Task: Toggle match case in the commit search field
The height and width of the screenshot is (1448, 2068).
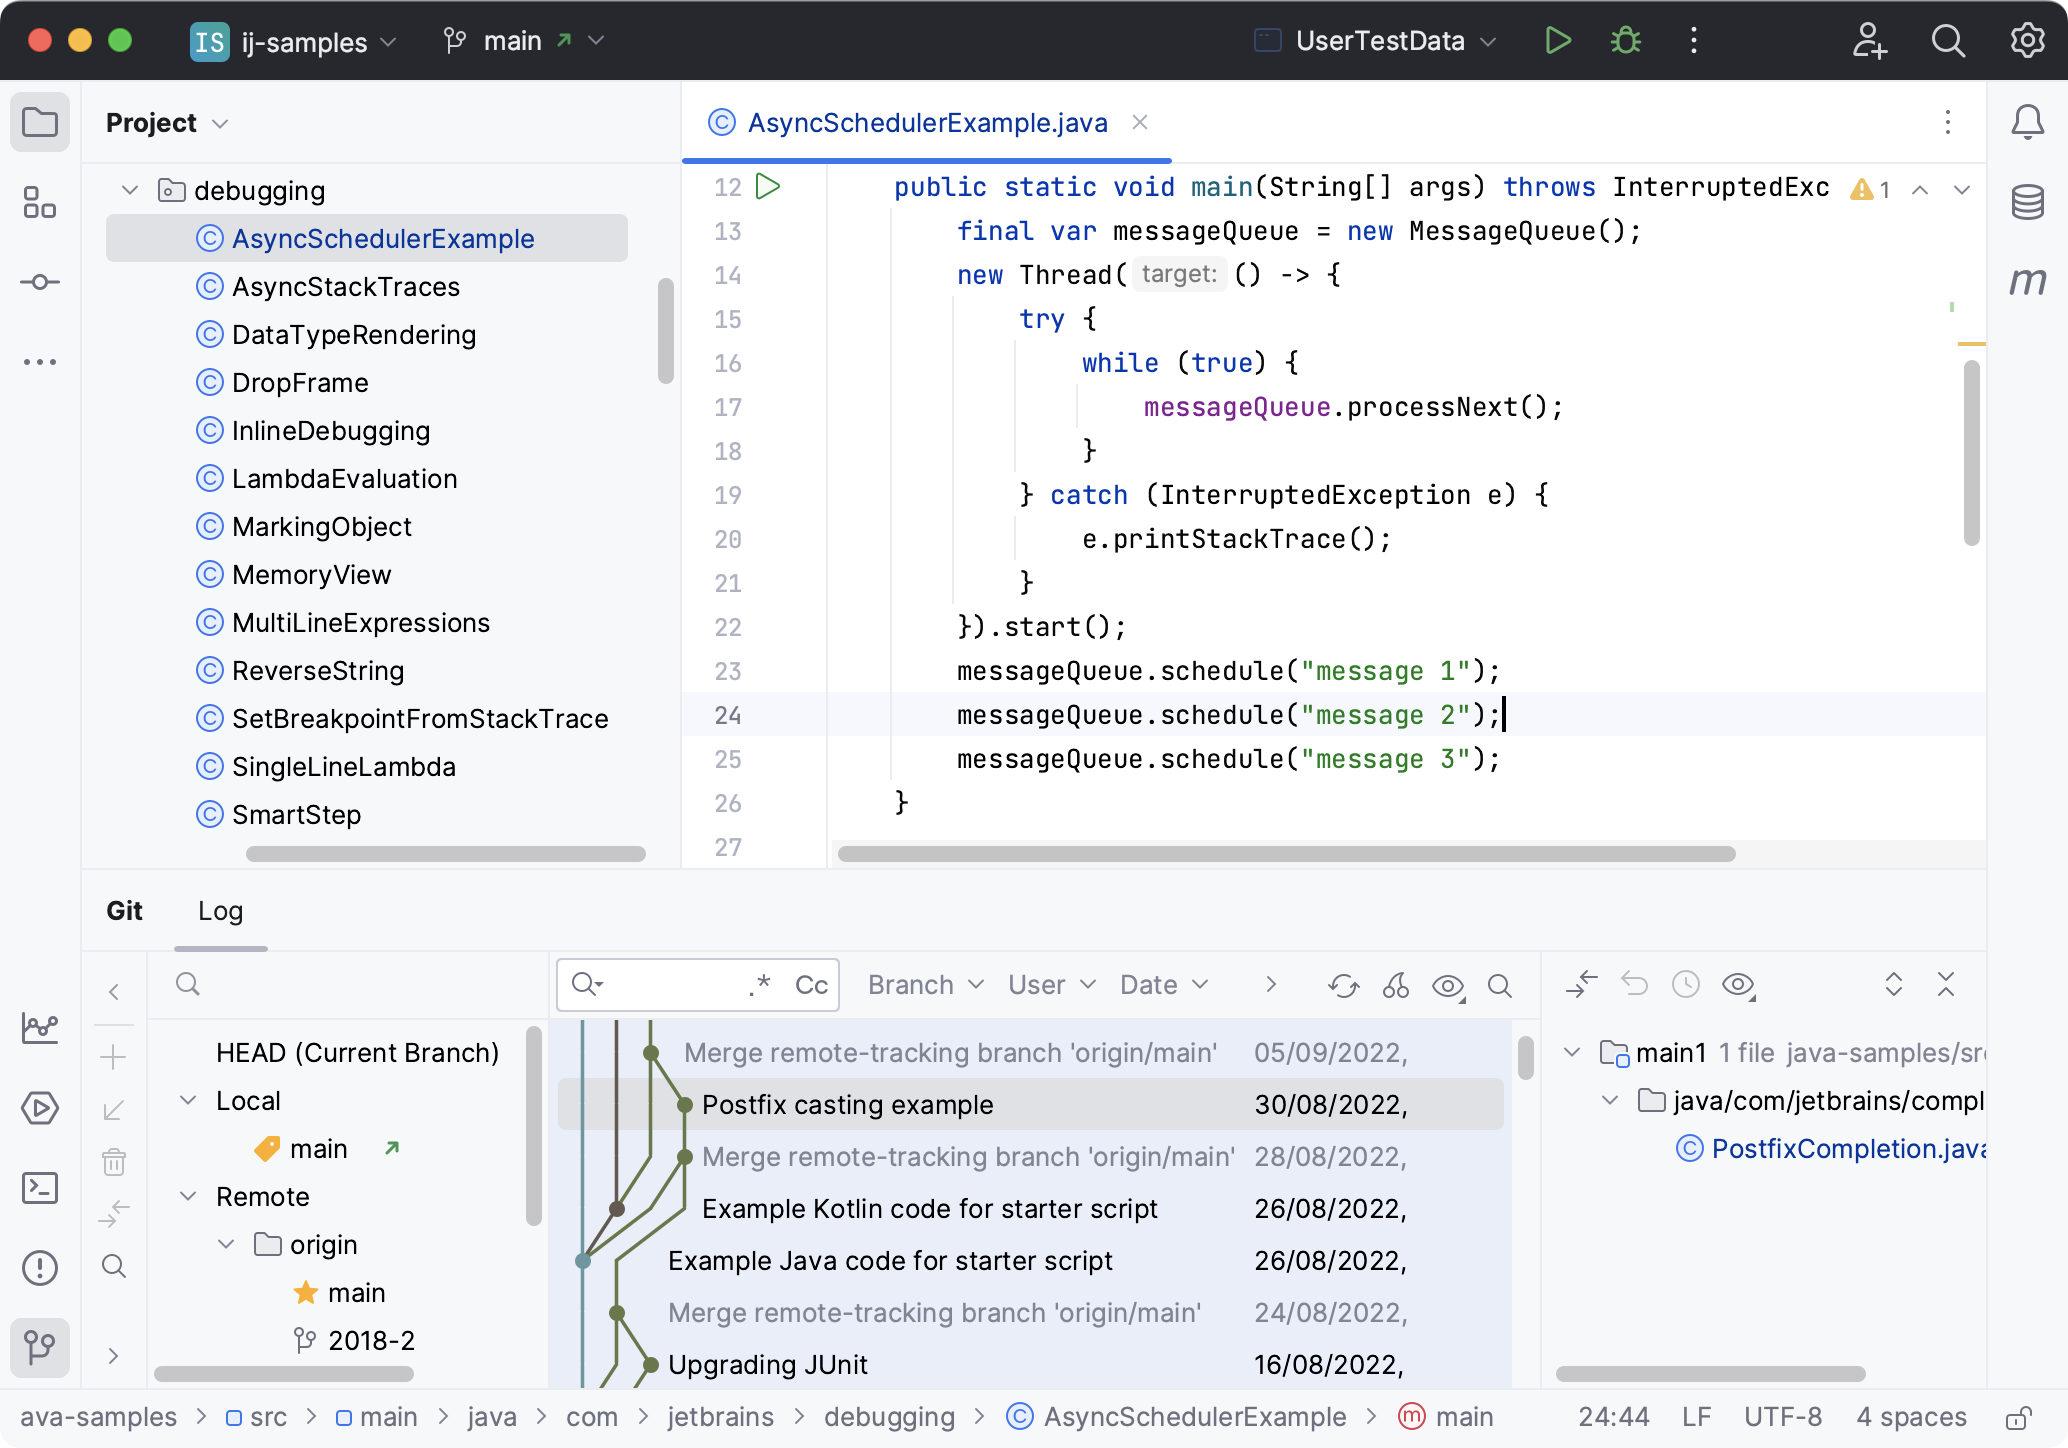Action: 810,985
